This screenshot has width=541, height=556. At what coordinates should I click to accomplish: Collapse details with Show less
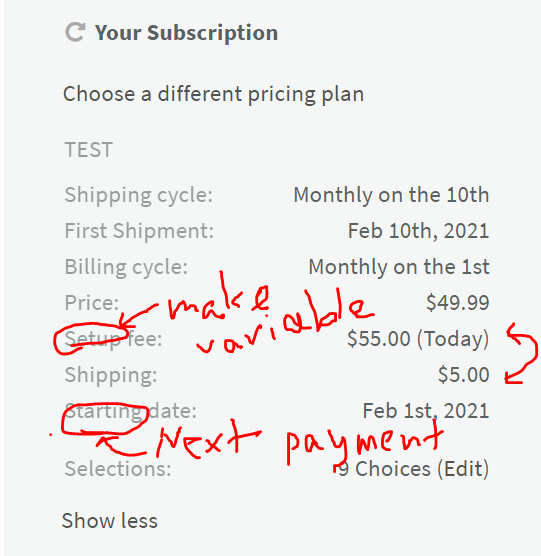110,521
